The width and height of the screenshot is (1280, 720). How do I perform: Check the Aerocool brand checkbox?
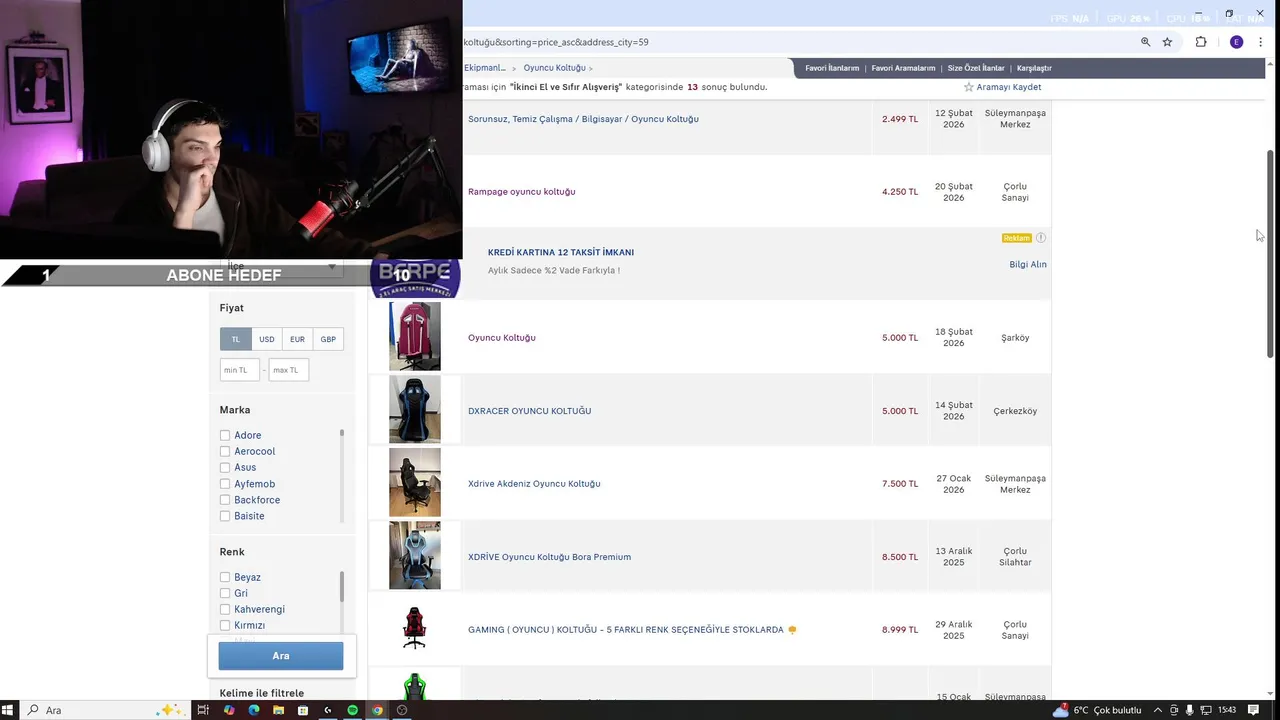pos(225,451)
